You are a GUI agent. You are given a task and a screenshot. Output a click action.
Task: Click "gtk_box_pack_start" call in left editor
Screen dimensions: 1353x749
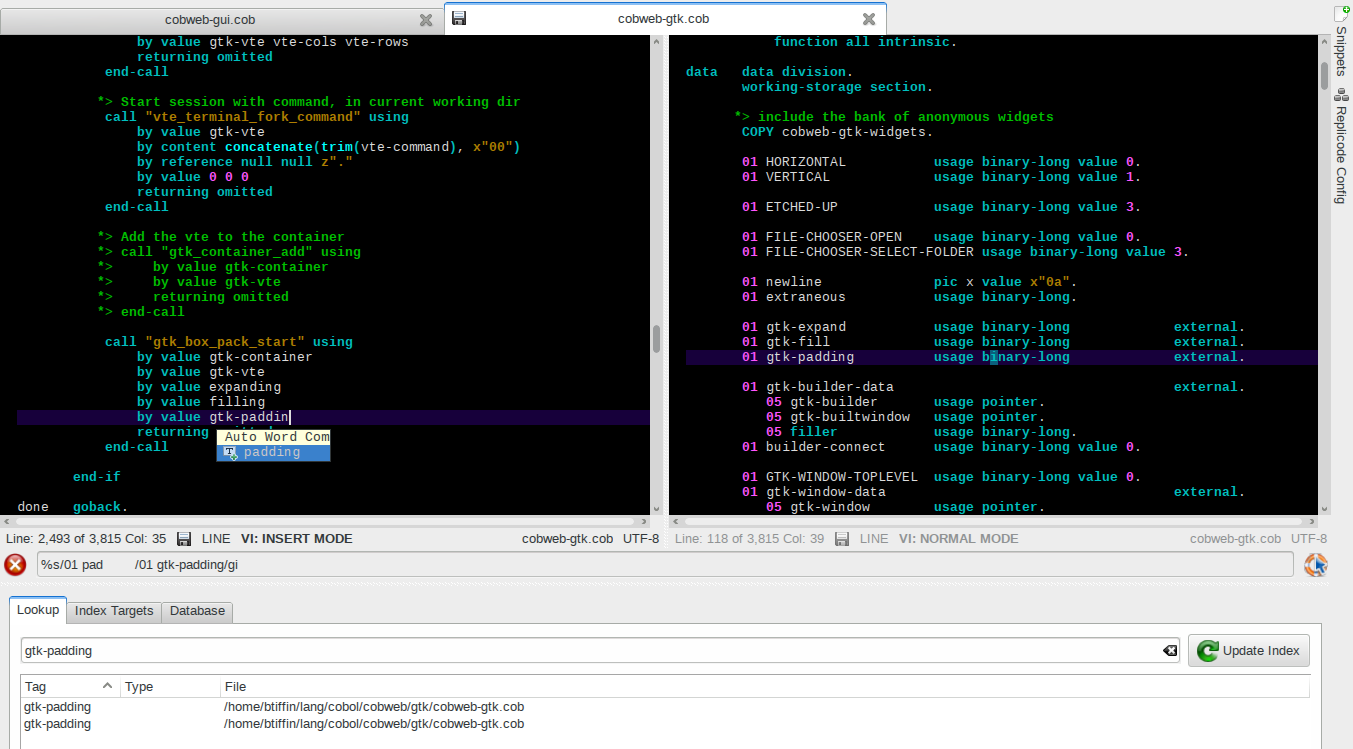coord(228,342)
